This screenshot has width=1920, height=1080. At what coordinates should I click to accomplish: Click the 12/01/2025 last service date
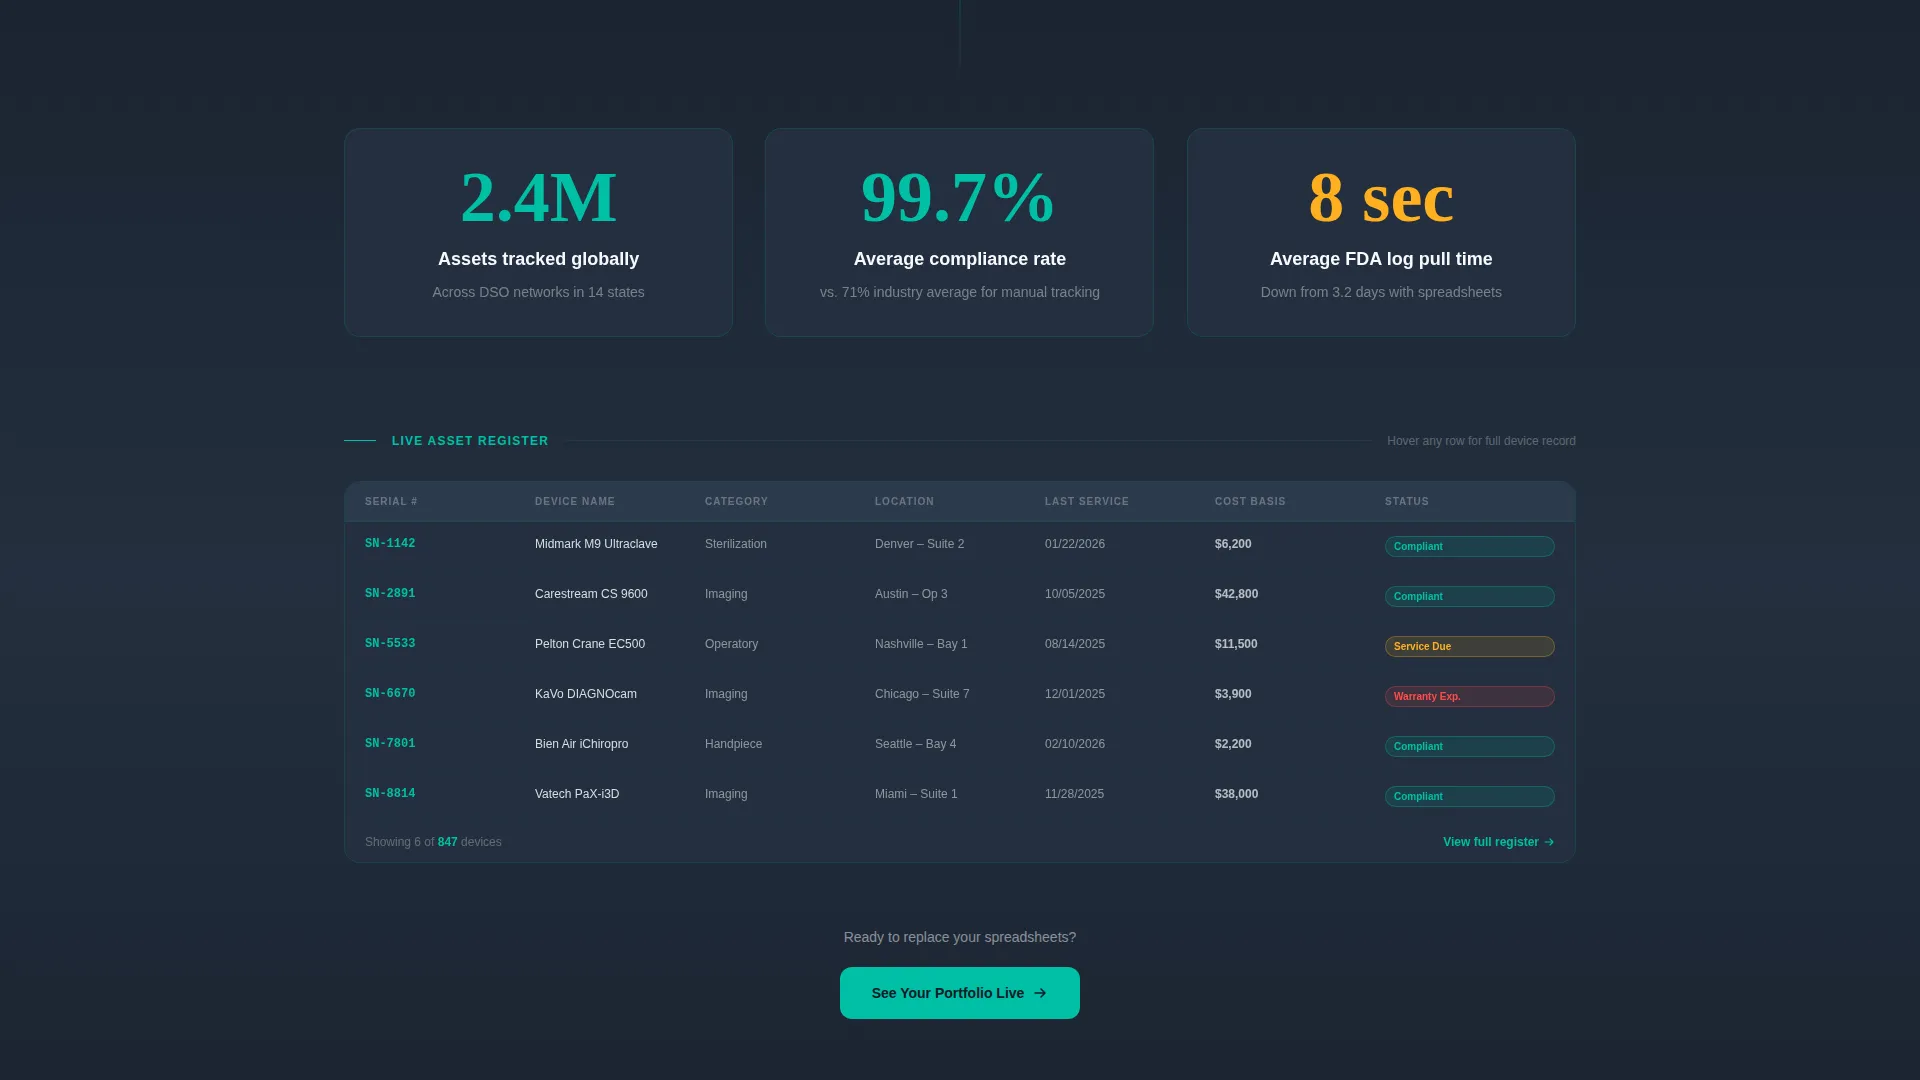click(1075, 694)
